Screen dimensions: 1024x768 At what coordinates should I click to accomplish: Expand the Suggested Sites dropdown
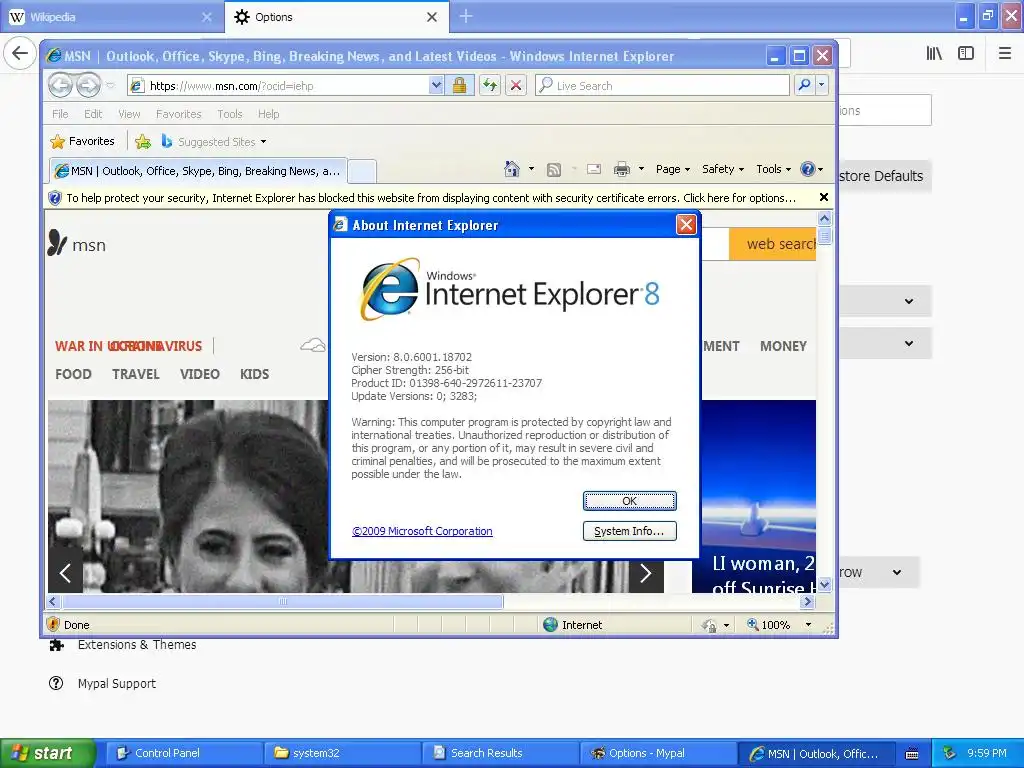click(263, 142)
